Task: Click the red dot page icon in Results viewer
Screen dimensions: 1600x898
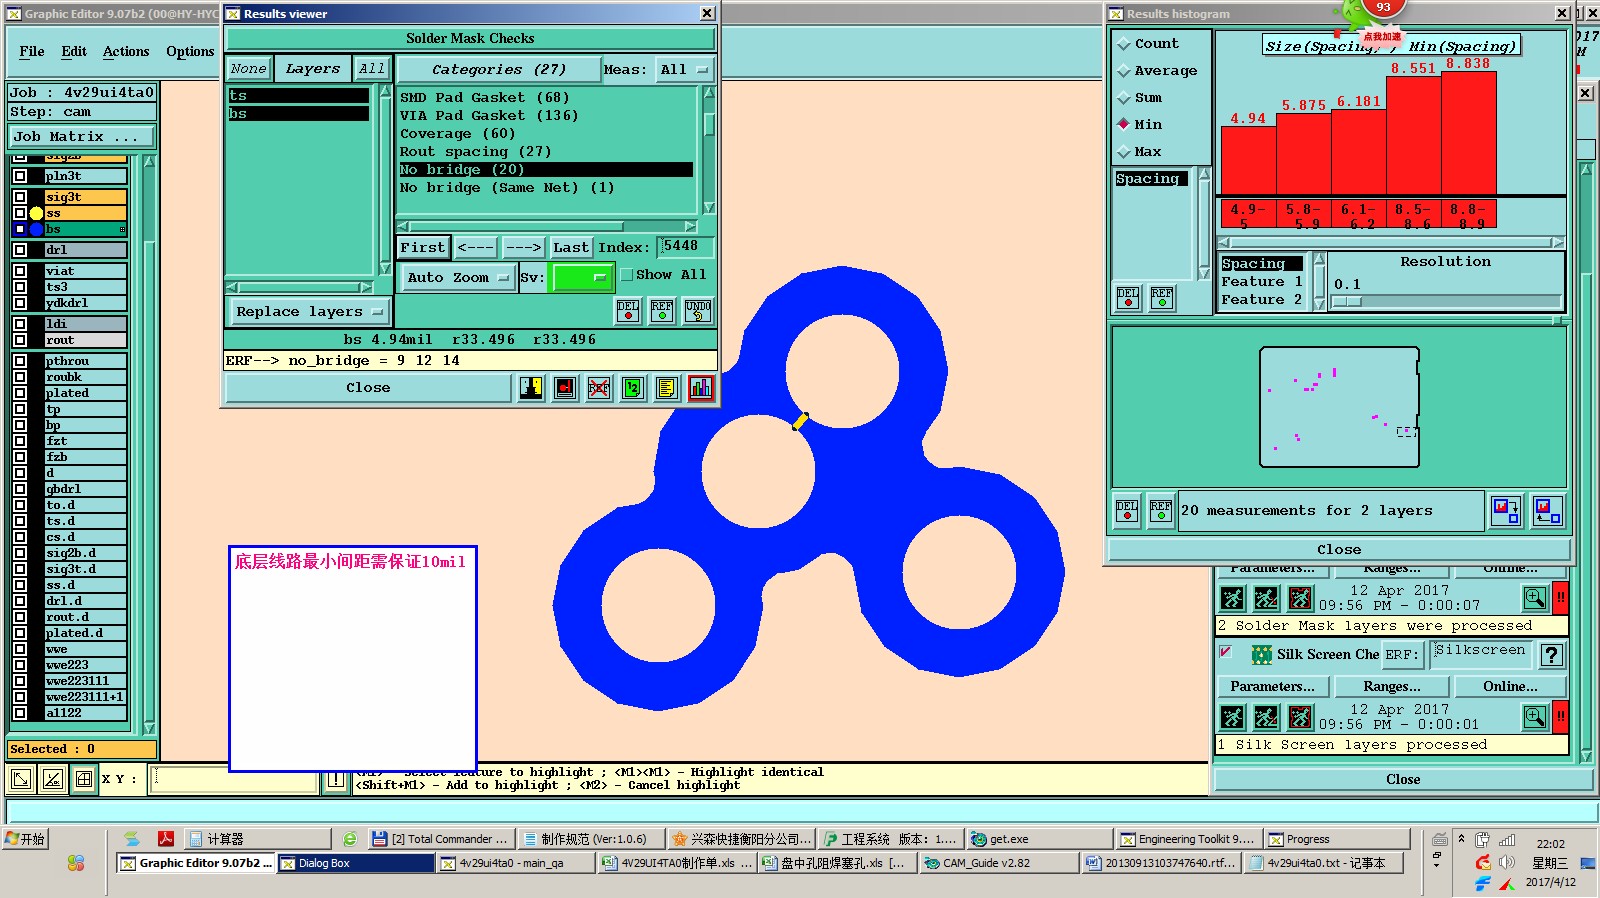Action: pyautogui.click(x=565, y=388)
